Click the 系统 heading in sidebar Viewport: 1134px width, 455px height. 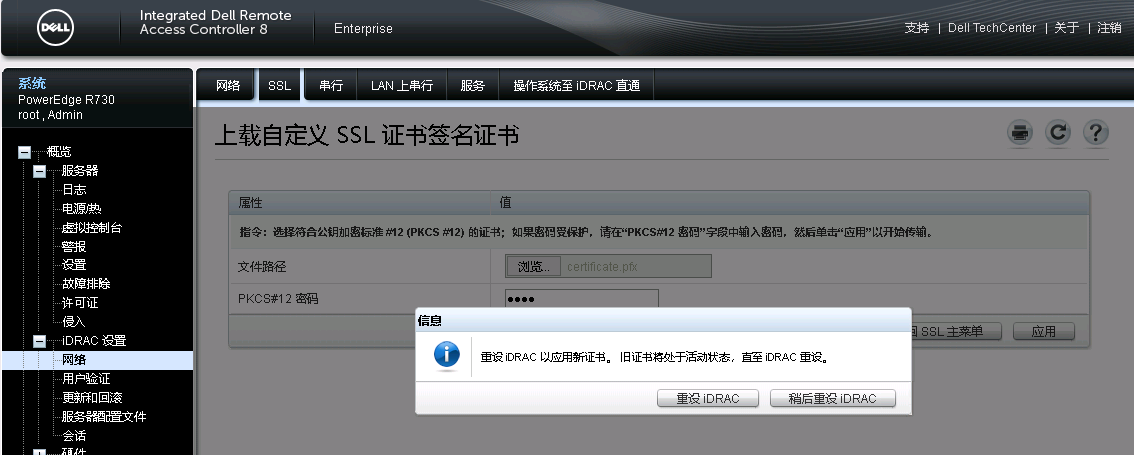point(32,83)
